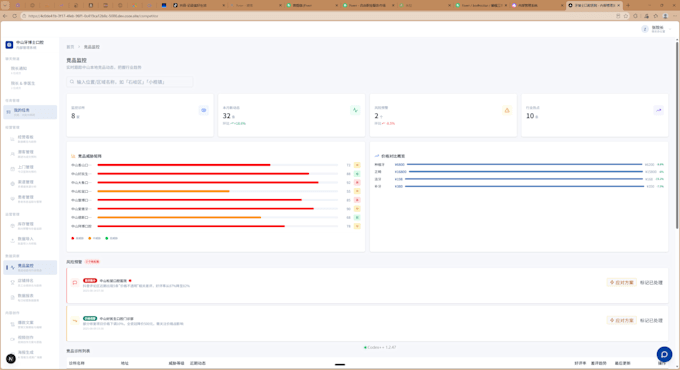
Task: Click the orange bar scoring 55
Action: point(163,191)
